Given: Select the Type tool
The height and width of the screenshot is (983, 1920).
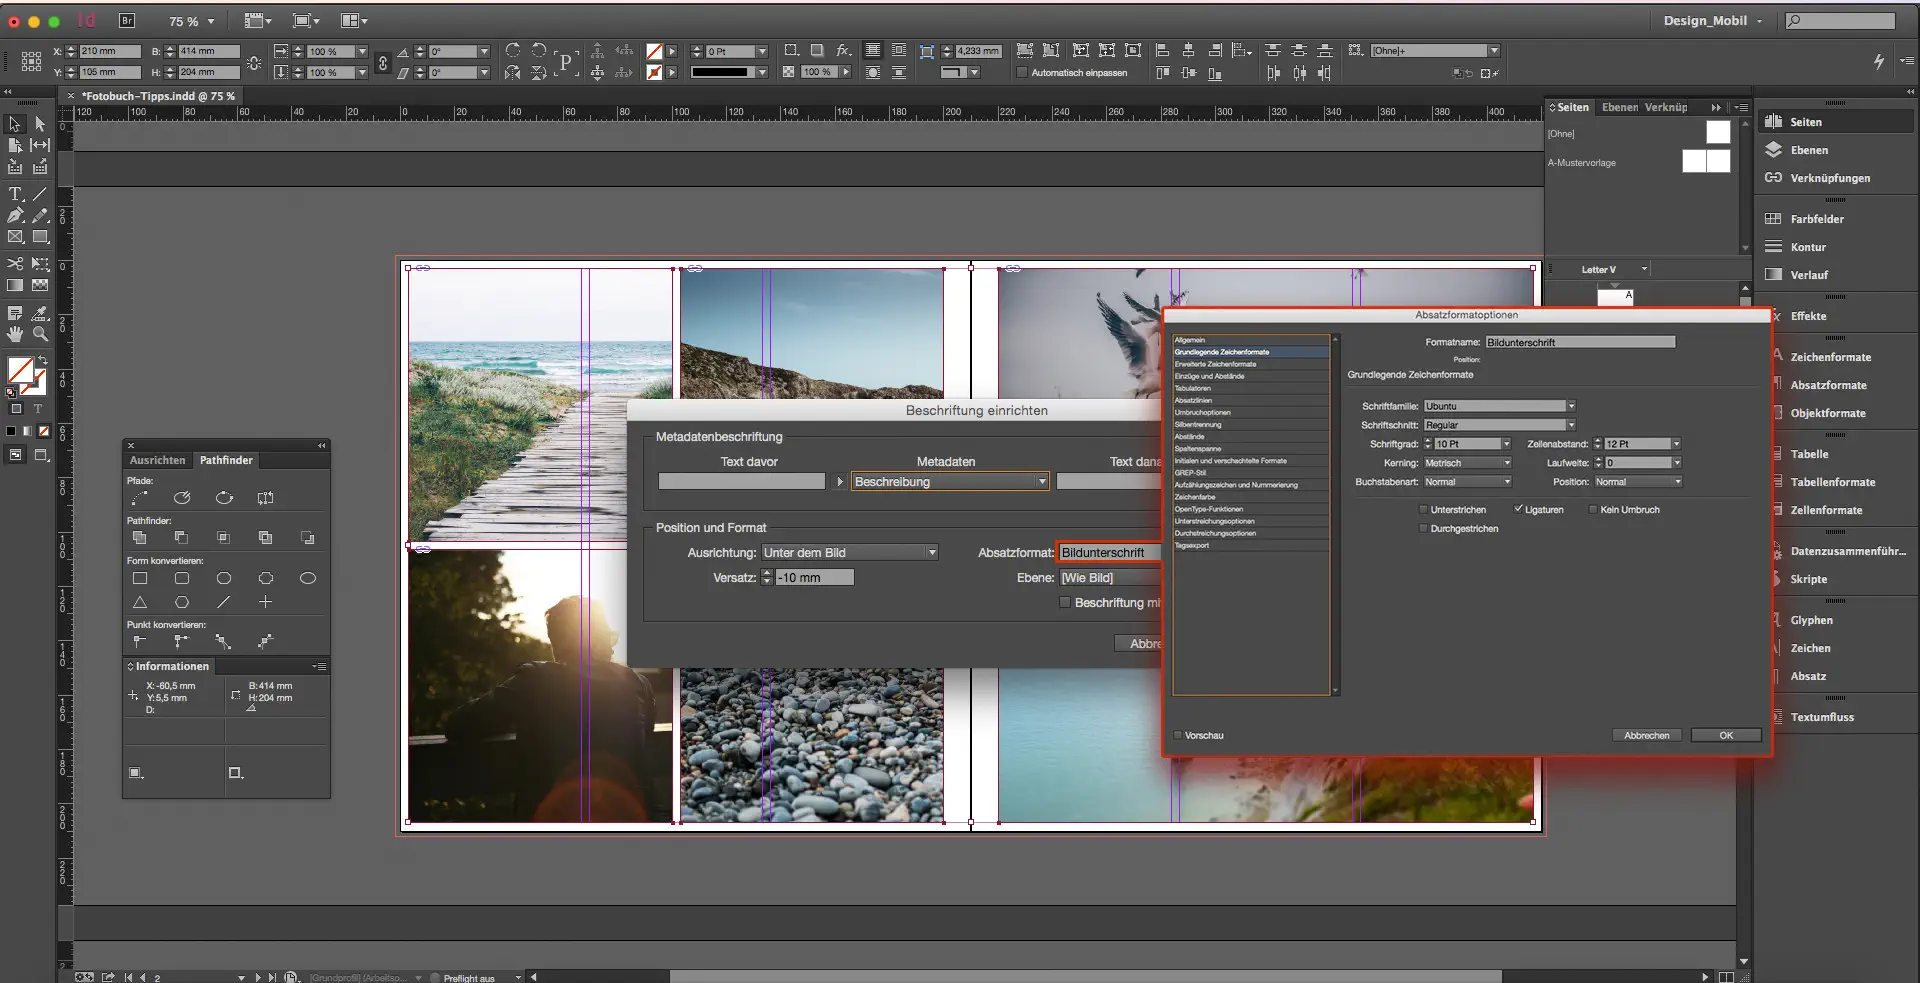Looking at the screenshot, I should (15, 195).
